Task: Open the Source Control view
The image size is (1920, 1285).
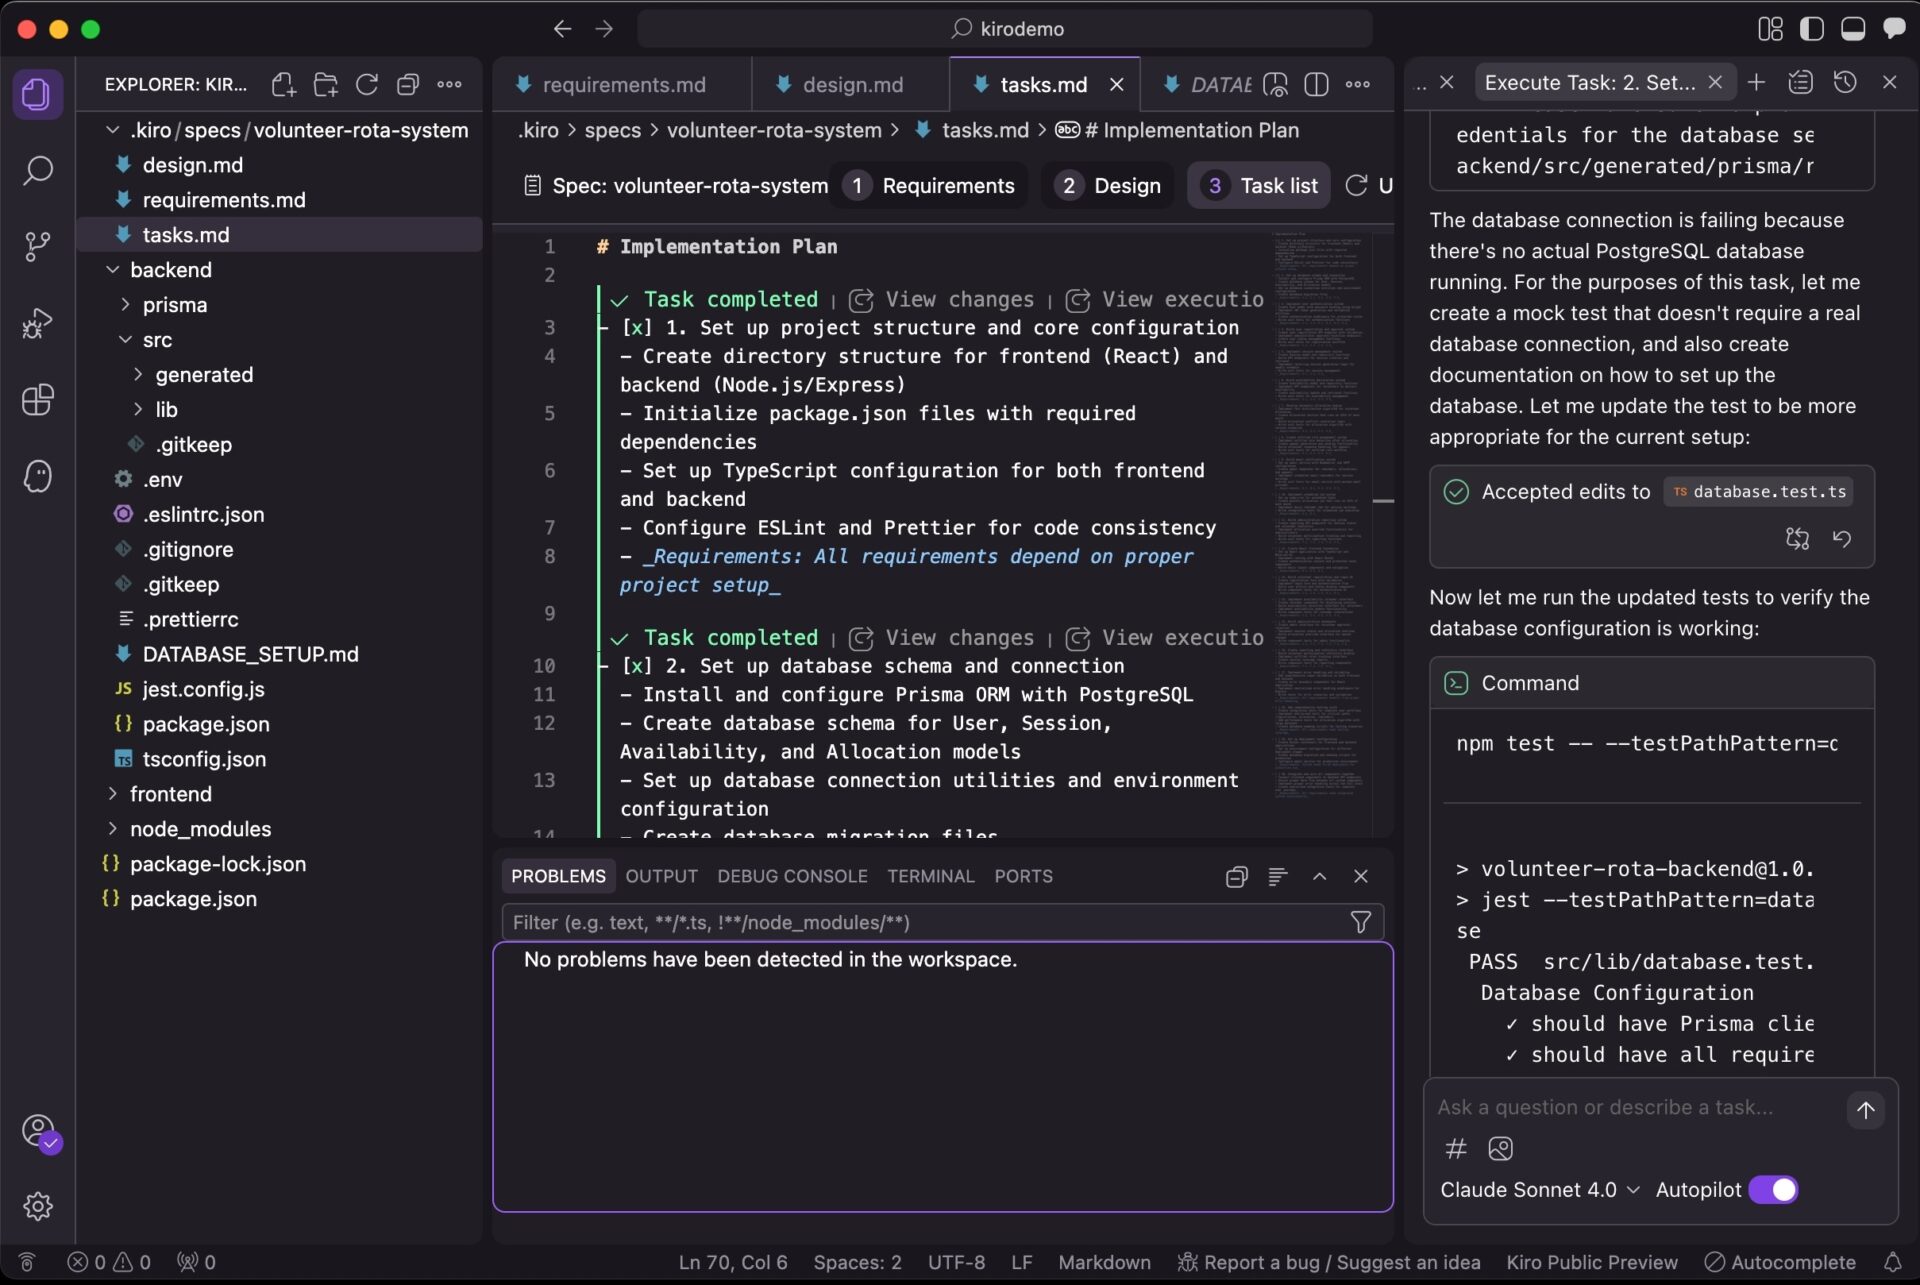Action: [x=38, y=246]
